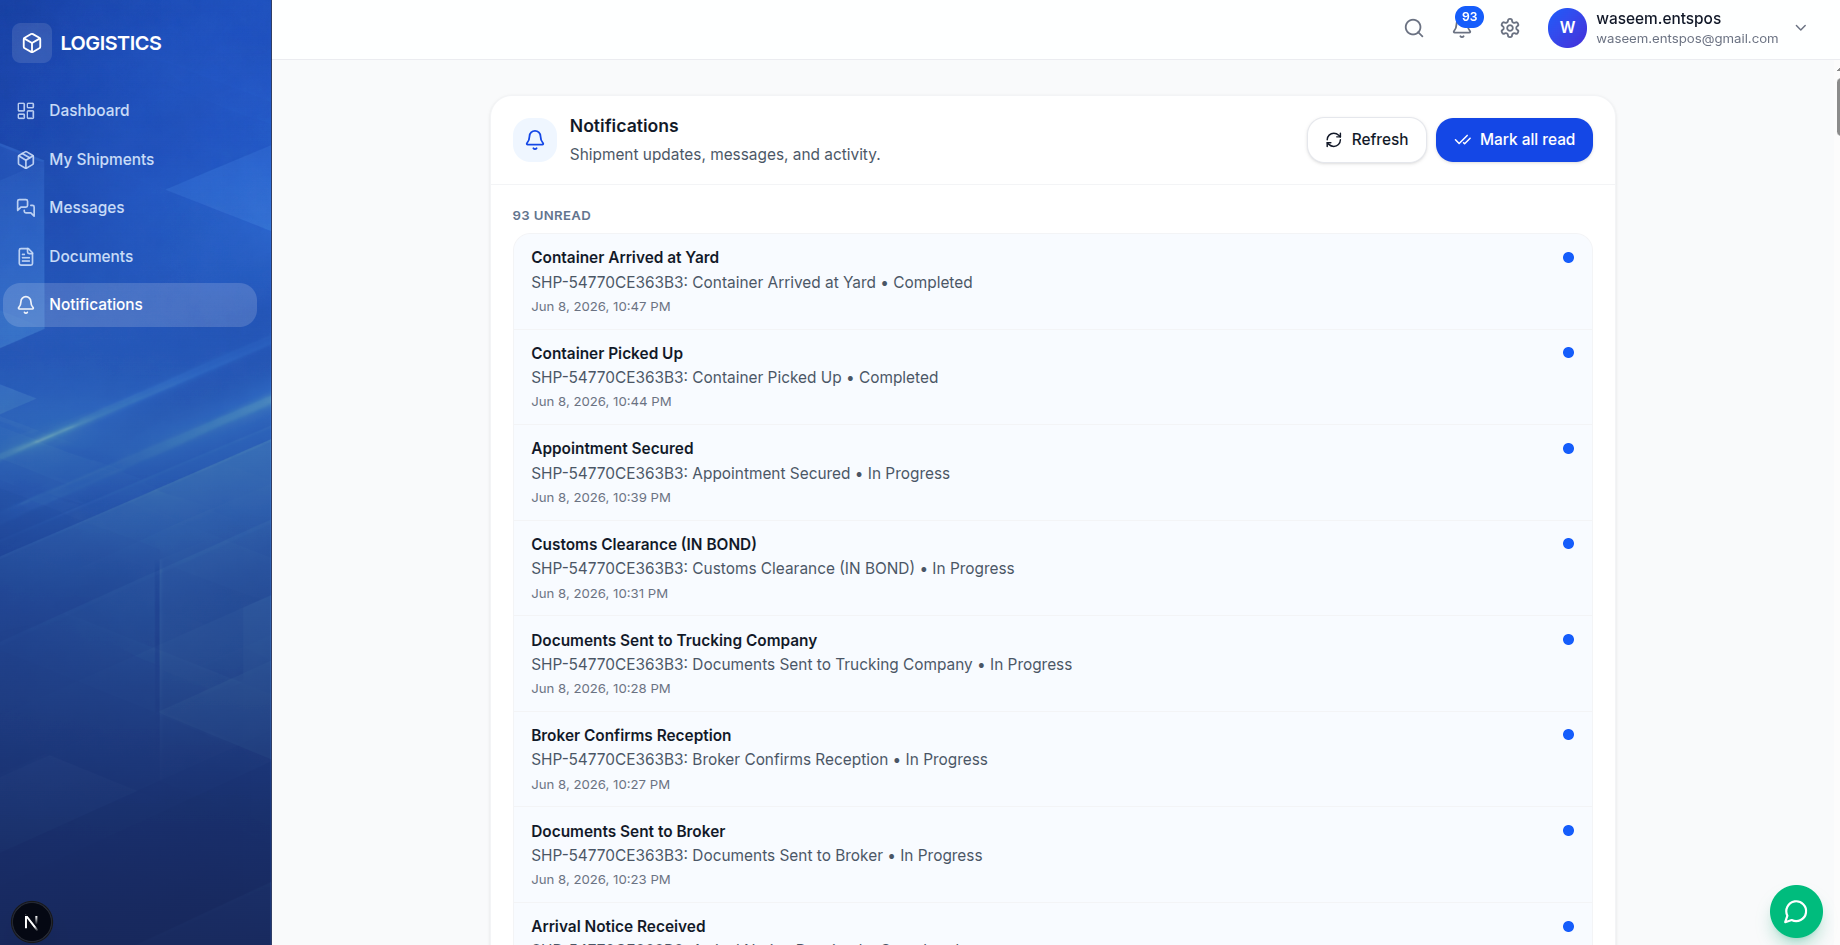Screen dimensions: 1840x945
Task: Open Broker Confirms Reception notification
Action: point(1052,759)
